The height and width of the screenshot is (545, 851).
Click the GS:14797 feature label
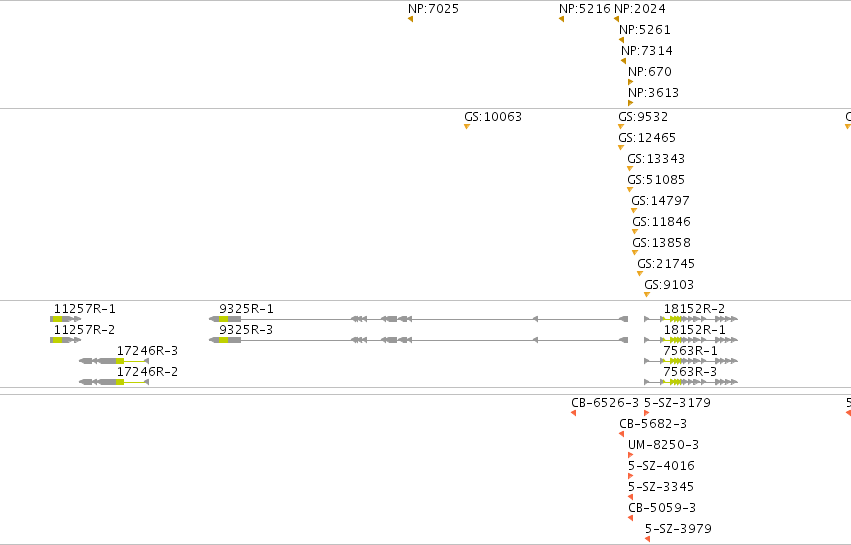[x=660, y=201]
